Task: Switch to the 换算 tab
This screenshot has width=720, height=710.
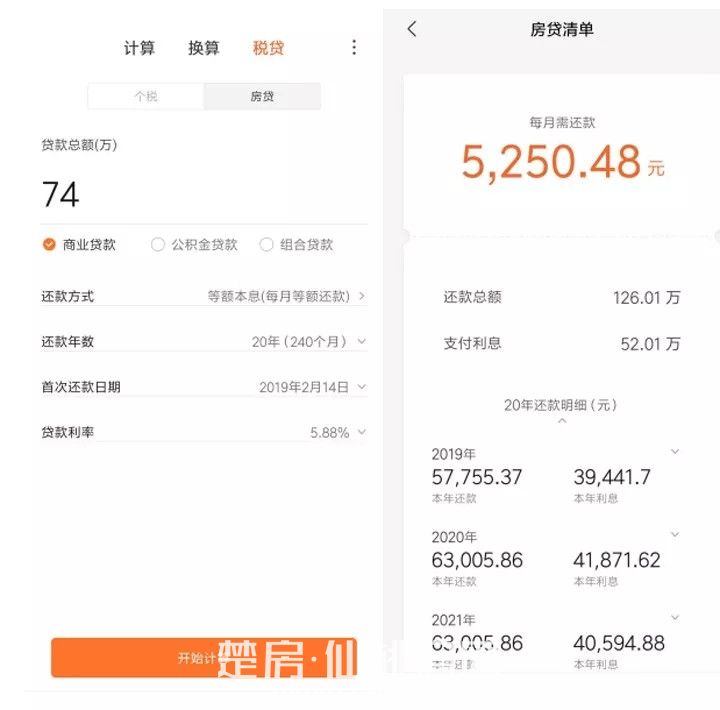Action: (x=203, y=48)
